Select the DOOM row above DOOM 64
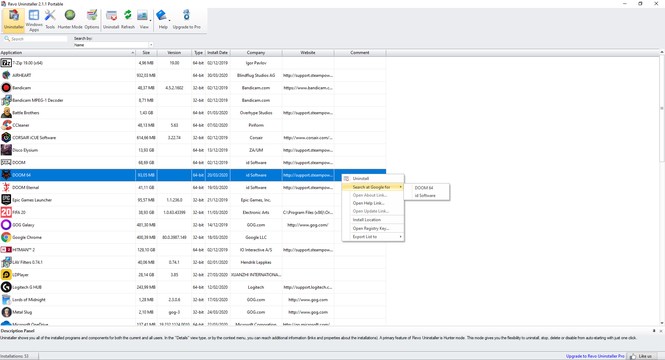The width and height of the screenshot is (665, 360). (x=193, y=162)
